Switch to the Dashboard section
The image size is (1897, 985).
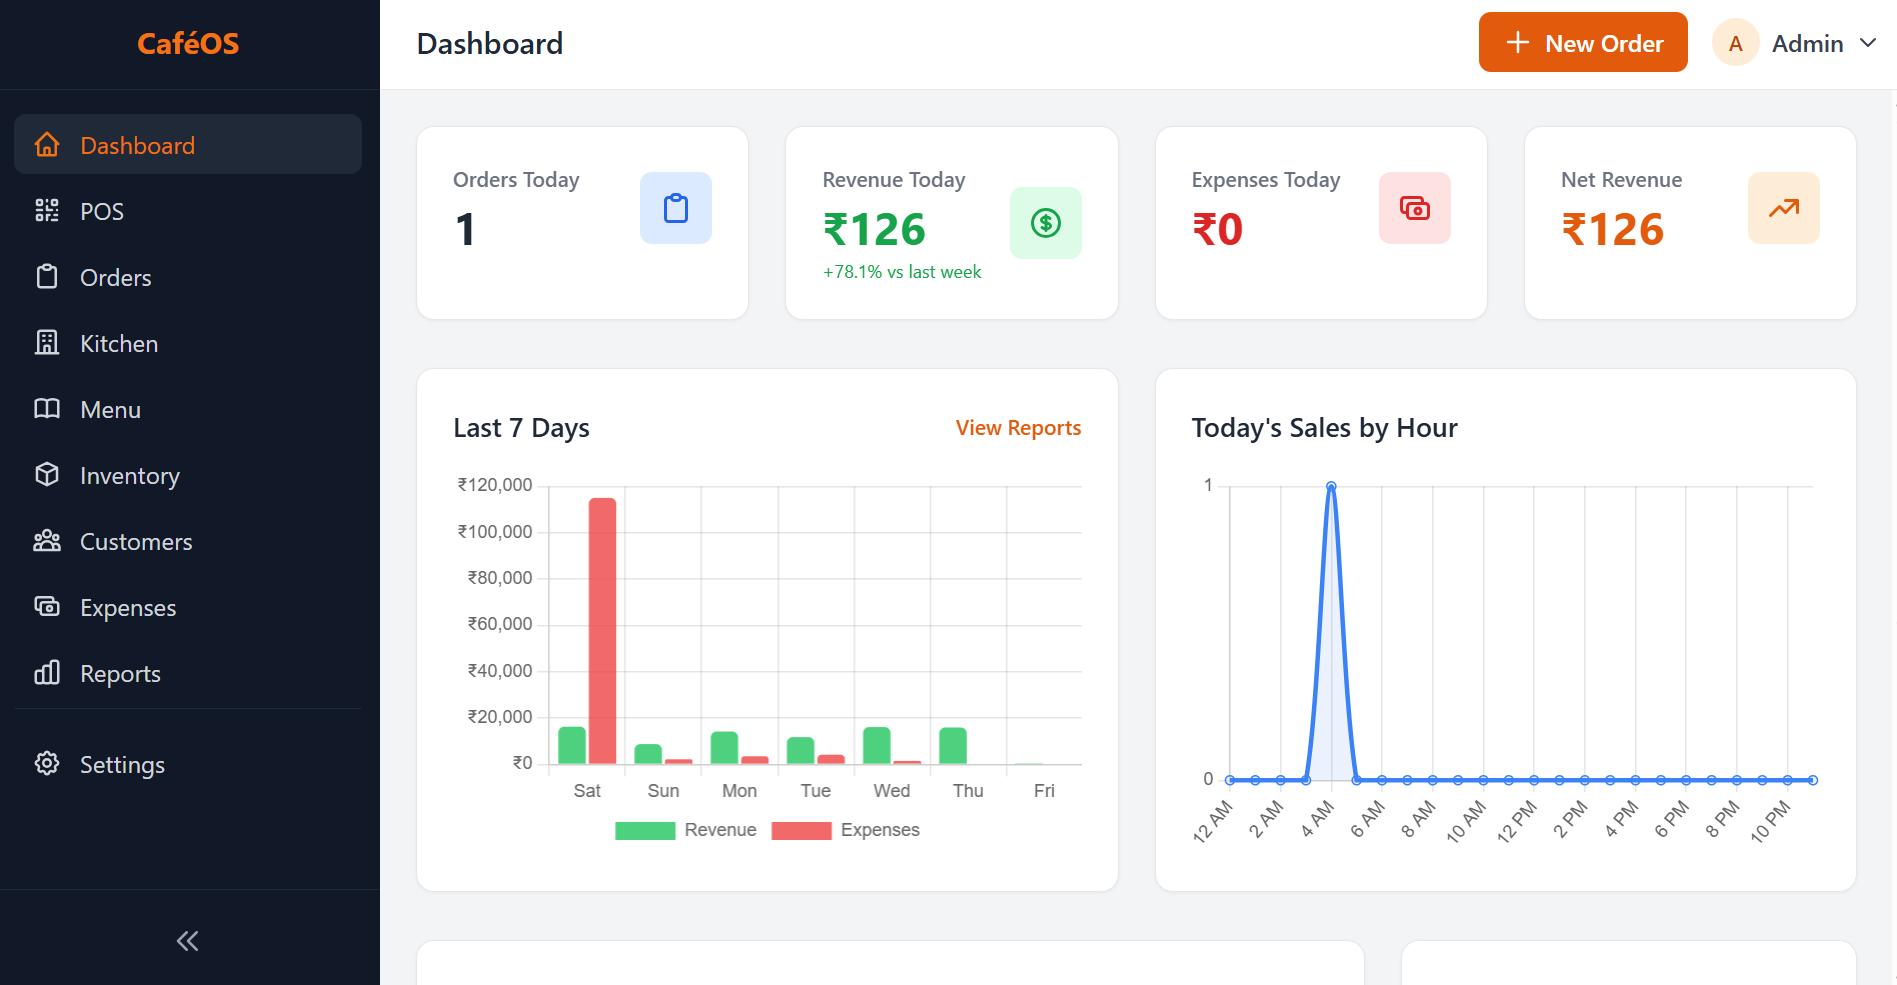point(137,145)
